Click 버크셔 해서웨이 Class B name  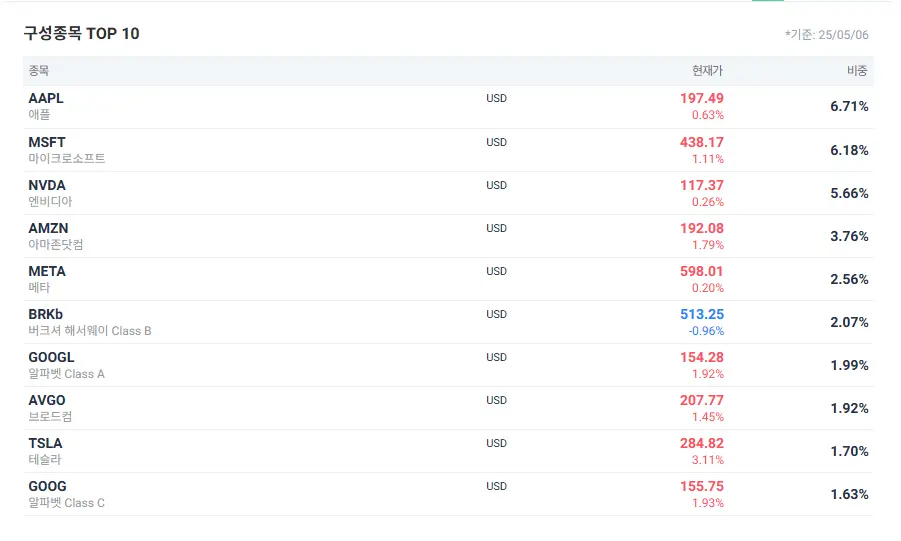90,331
